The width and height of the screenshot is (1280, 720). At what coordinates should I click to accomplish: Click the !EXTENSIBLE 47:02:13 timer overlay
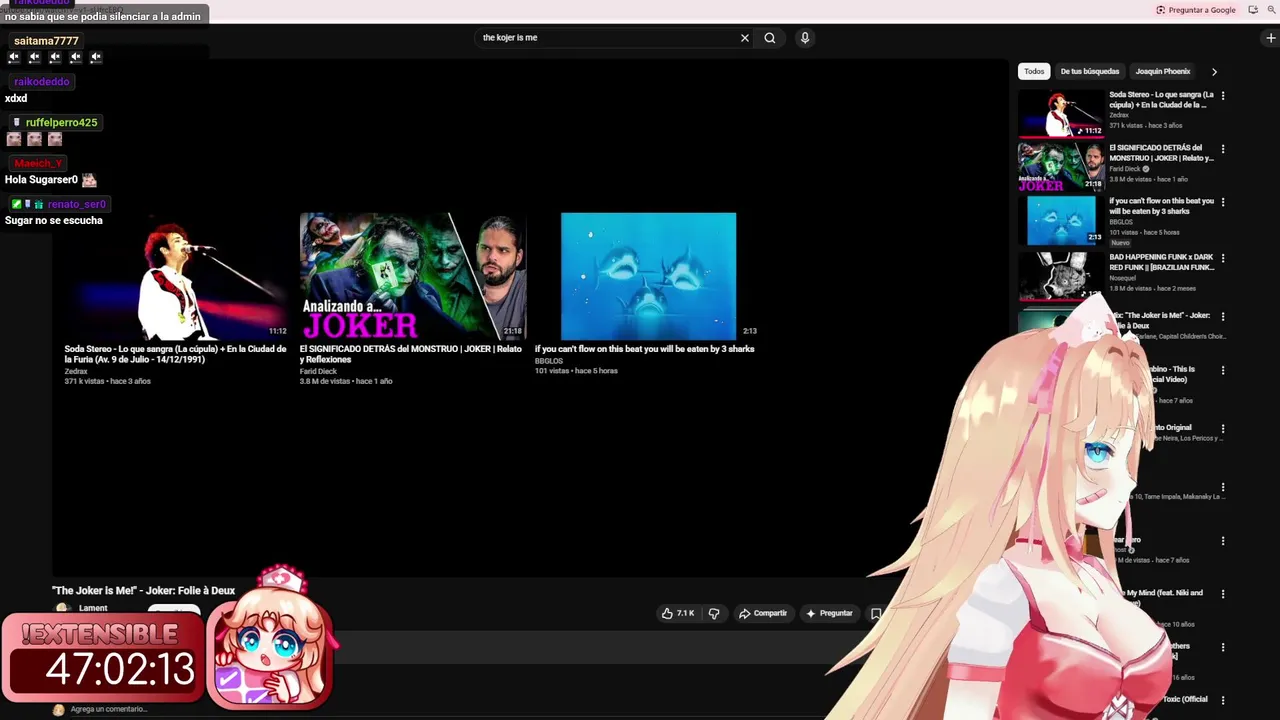(103, 656)
